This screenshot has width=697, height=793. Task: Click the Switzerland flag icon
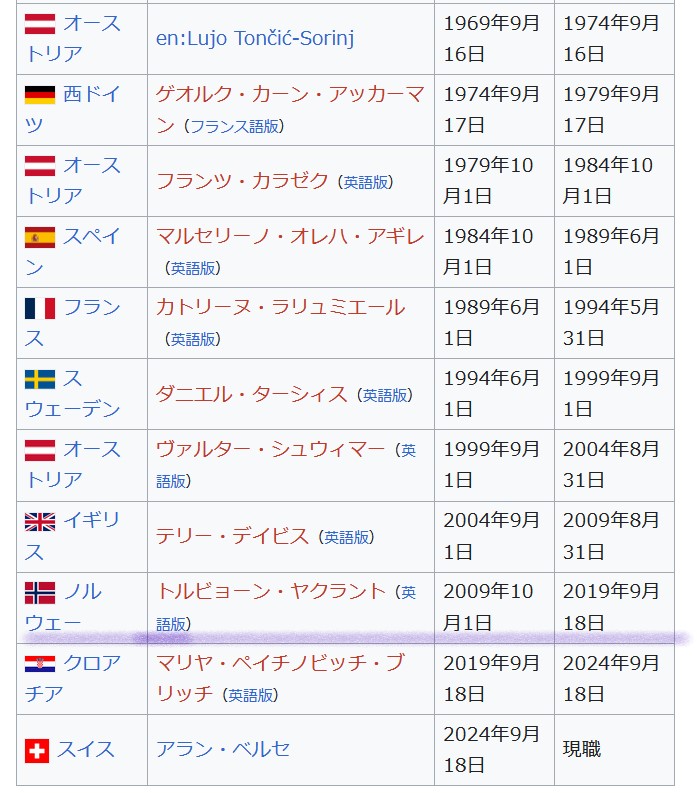pos(37,751)
